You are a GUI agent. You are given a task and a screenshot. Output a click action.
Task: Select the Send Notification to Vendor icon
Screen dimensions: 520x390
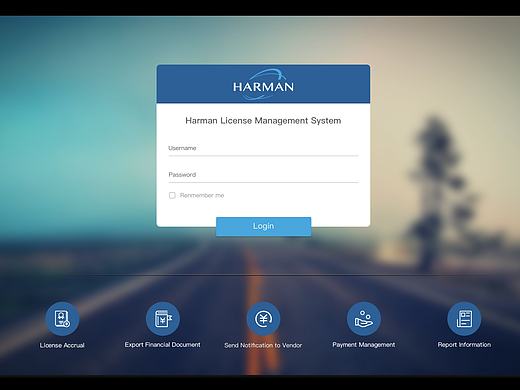click(263, 319)
